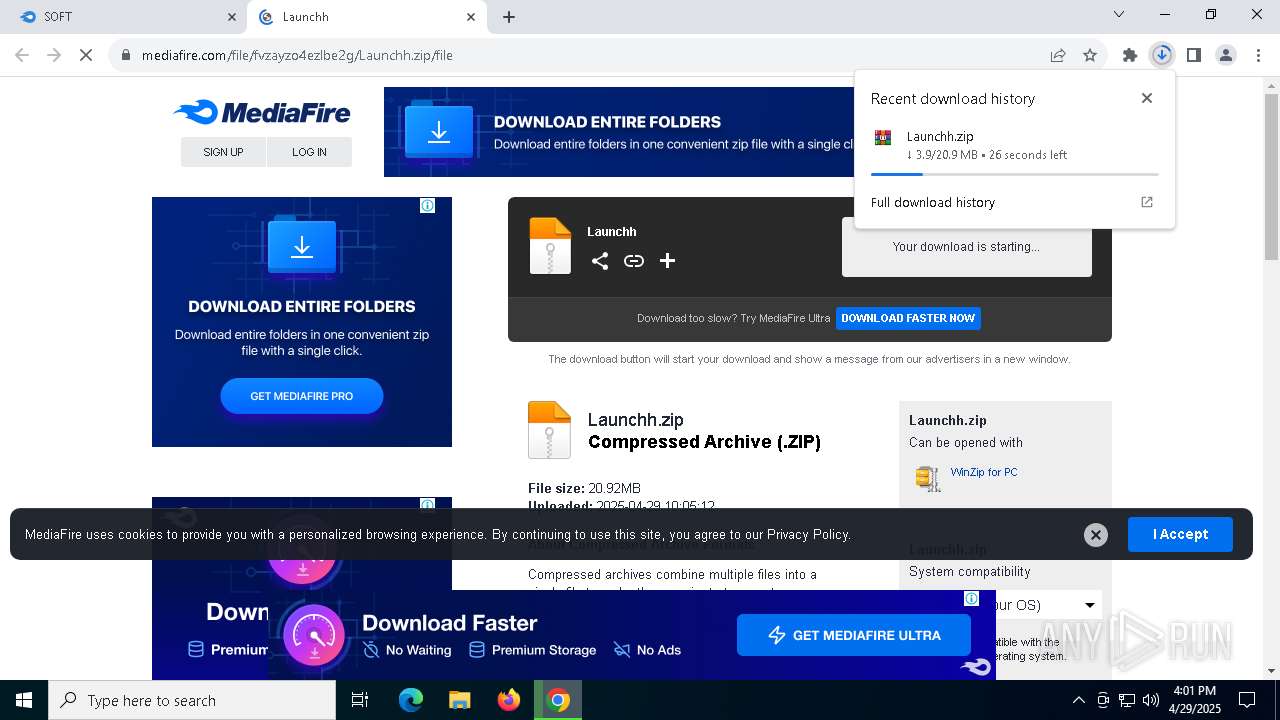This screenshot has height=720, width=1280.
Task: Click the volume tray icon
Action: pyautogui.click(x=1151, y=700)
